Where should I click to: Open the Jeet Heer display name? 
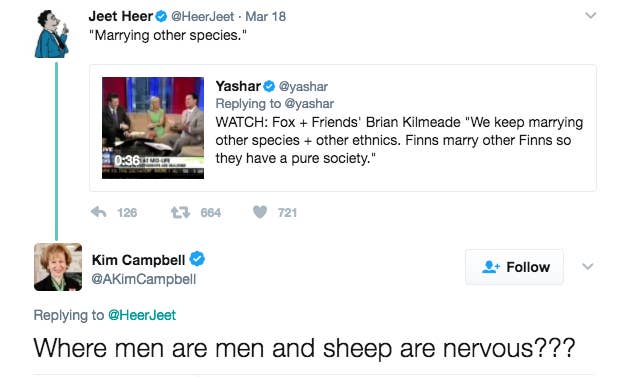[121, 16]
